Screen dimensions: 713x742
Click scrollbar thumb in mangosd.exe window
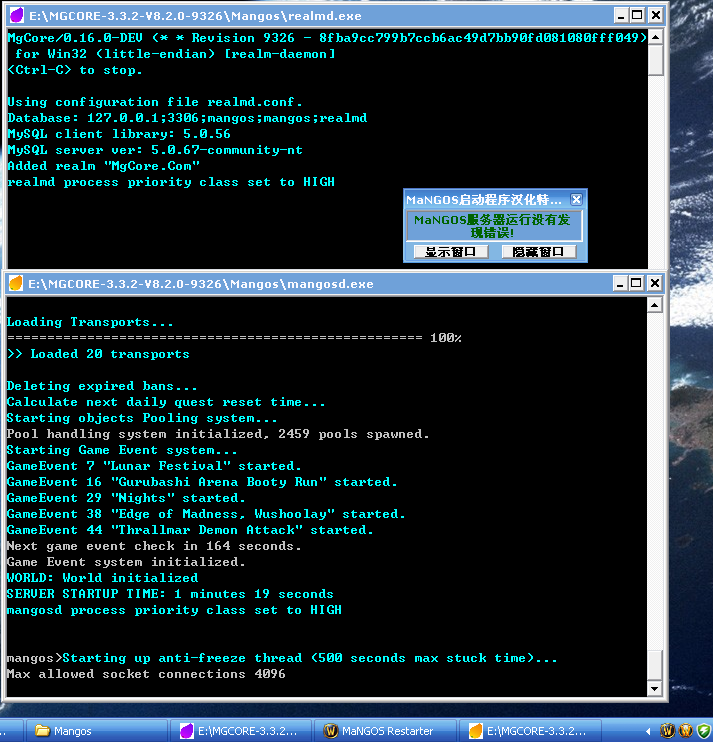pyautogui.click(x=654, y=665)
